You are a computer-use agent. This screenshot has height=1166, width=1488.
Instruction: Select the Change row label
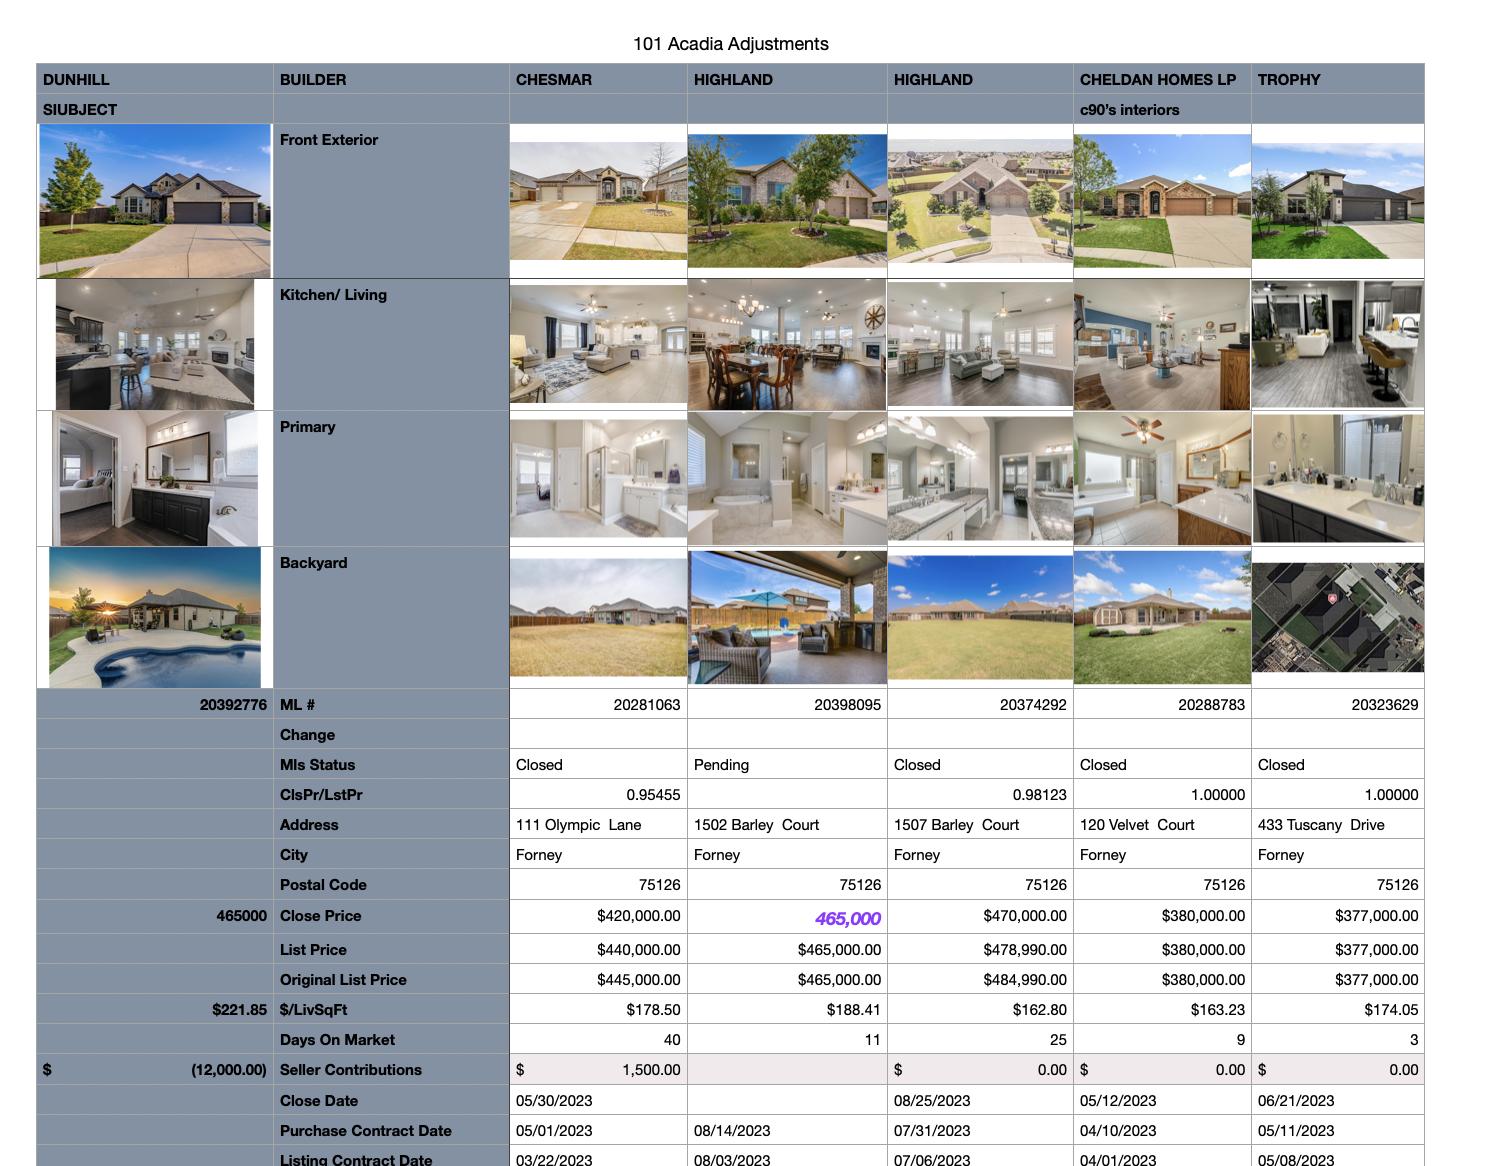(x=307, y=735)
